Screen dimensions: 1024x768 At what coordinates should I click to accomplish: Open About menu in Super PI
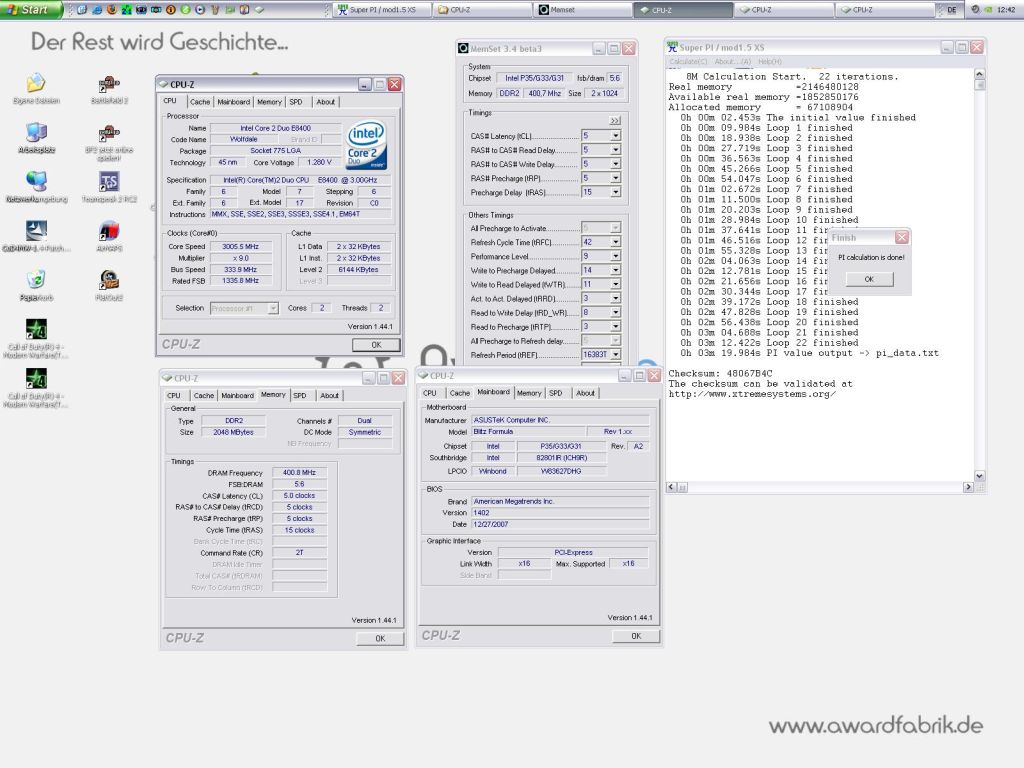coord(733,61)
